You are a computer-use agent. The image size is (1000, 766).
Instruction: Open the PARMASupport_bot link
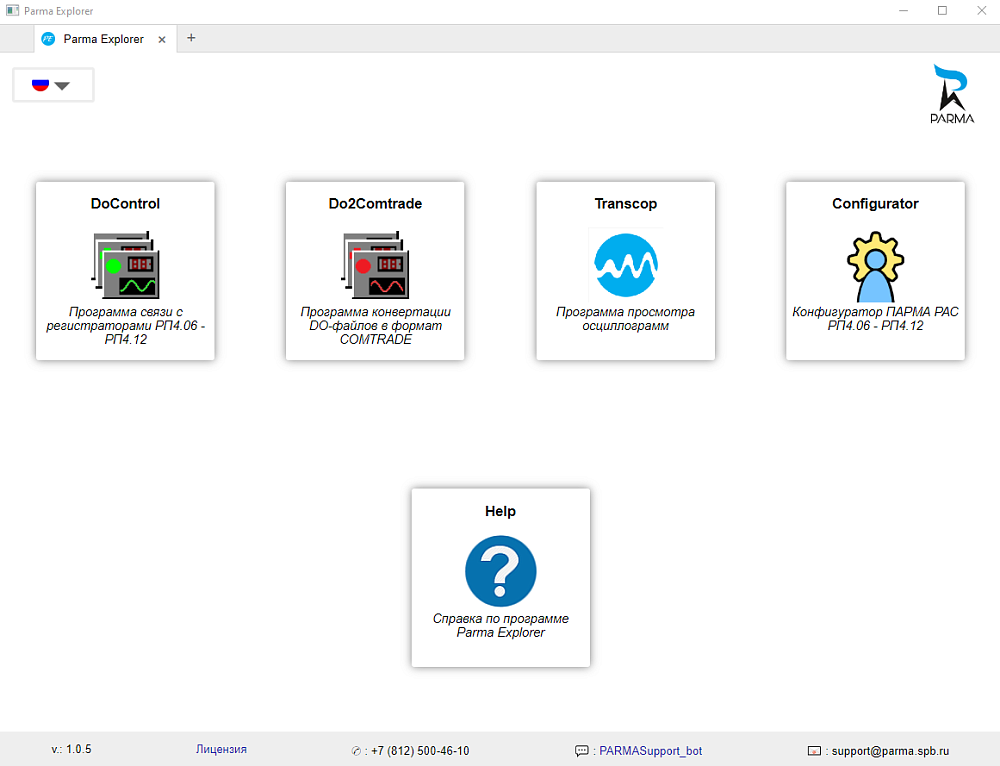[651, 751]
